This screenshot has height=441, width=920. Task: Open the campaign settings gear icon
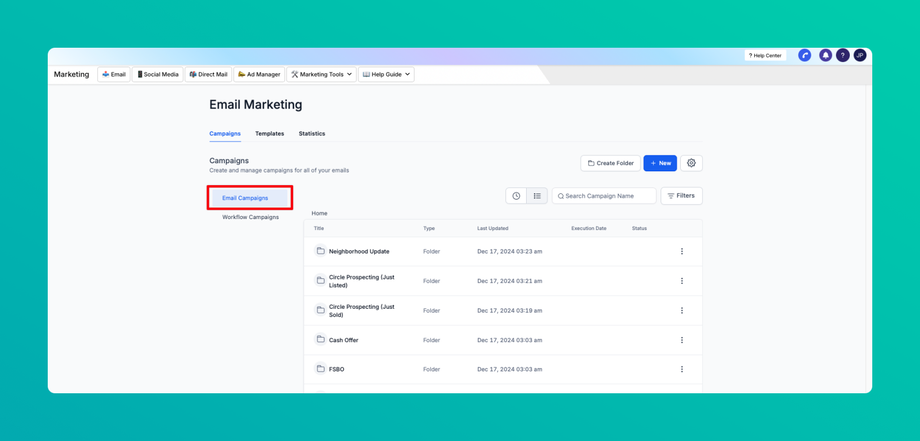(691, 163)
